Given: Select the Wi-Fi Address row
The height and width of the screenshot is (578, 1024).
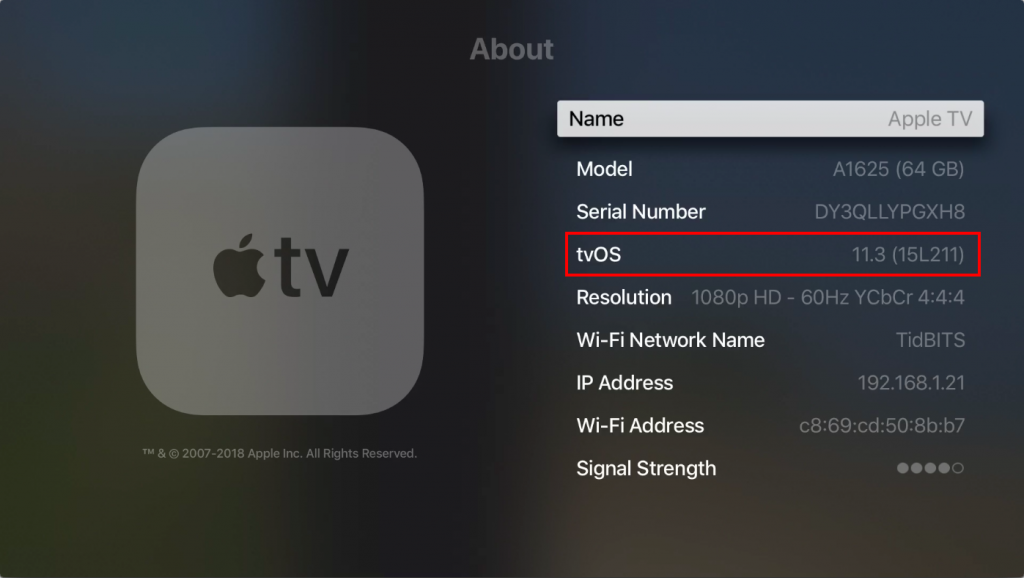Looking at the screenshot, I should click(x=770, y=425).
